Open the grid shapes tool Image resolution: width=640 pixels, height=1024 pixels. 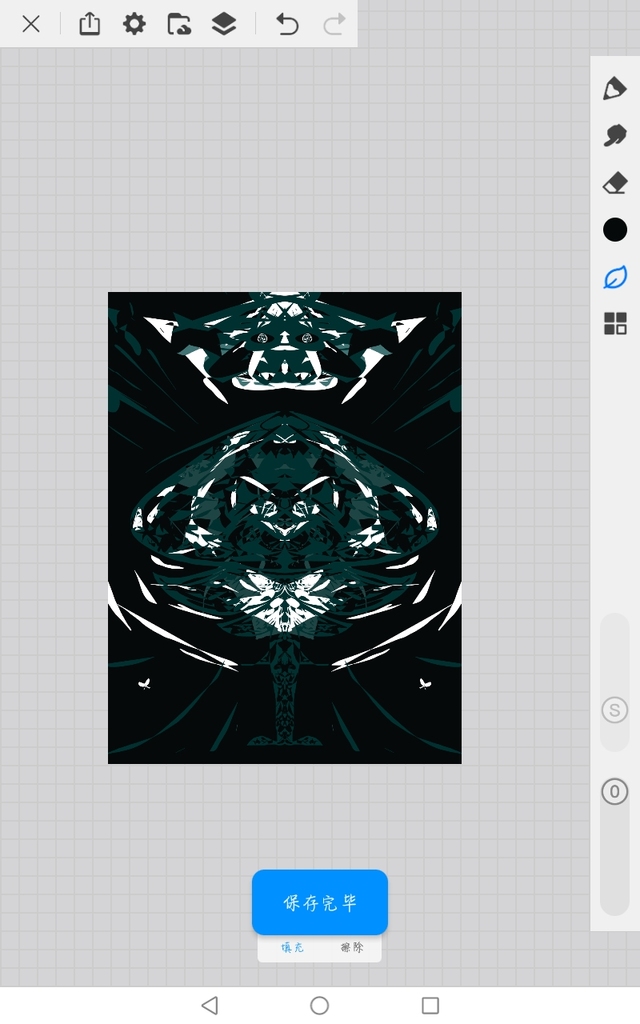[615, 323]
